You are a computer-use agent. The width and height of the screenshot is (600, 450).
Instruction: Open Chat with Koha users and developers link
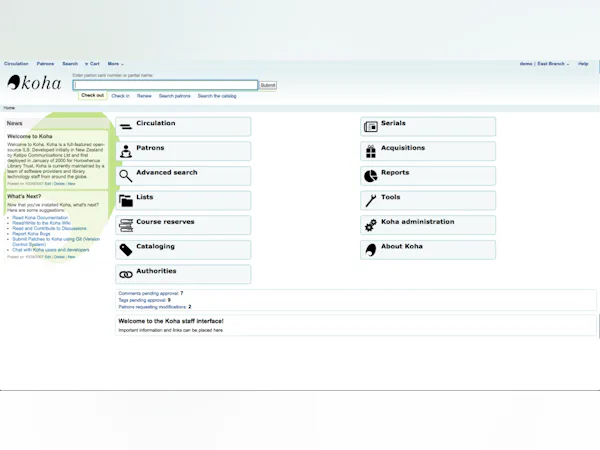click(51, 250)
